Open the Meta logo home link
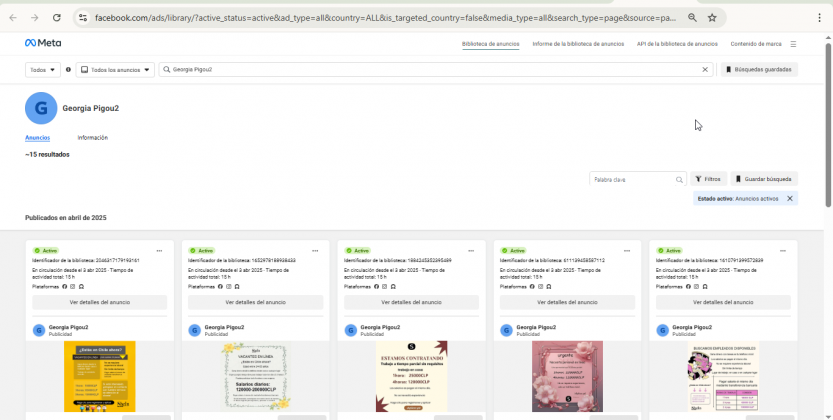This screenshot has width=833, height=420. click(x=43, y=43)
